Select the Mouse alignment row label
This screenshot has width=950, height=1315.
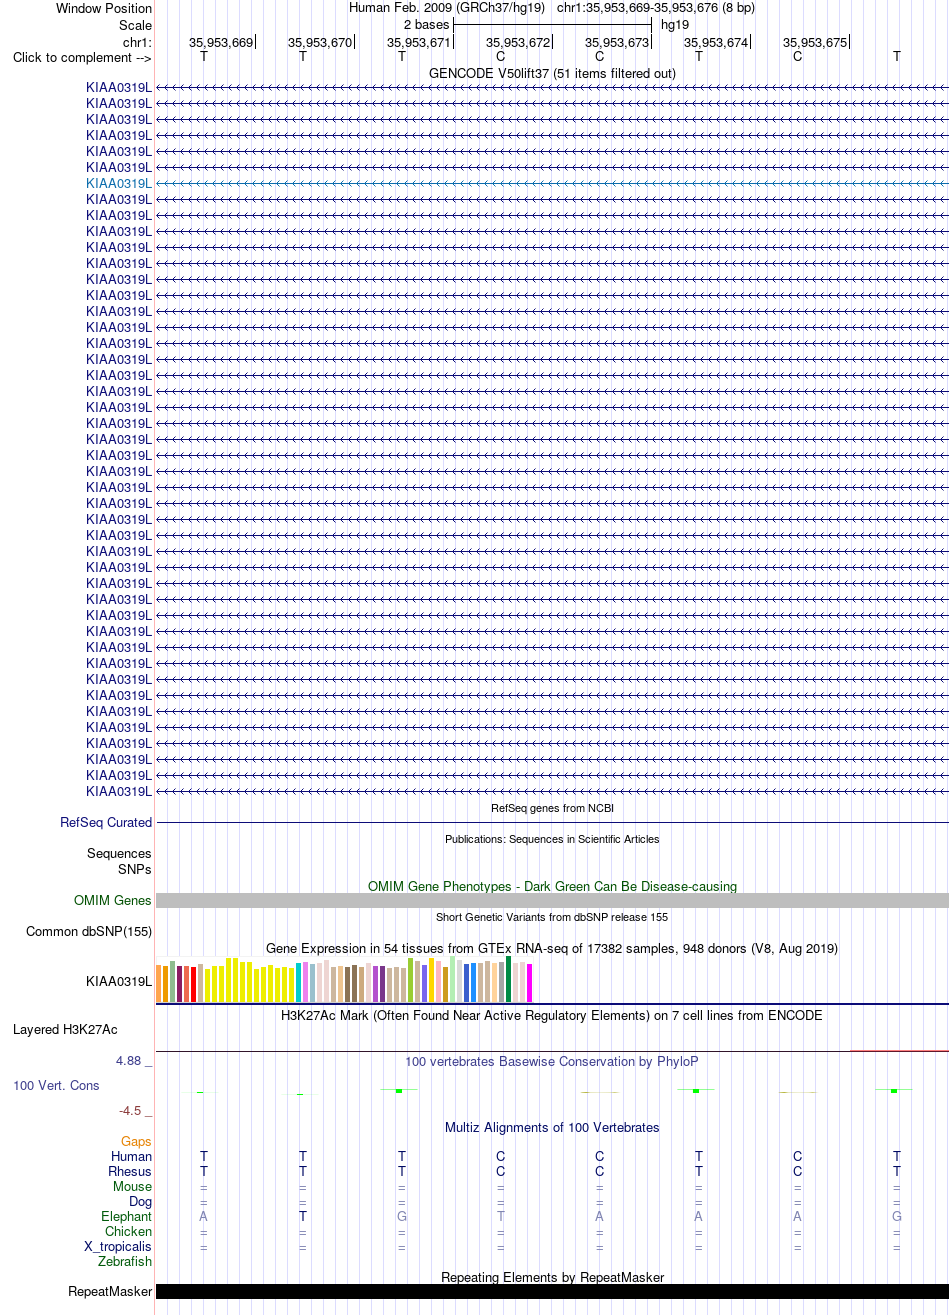132,1186
